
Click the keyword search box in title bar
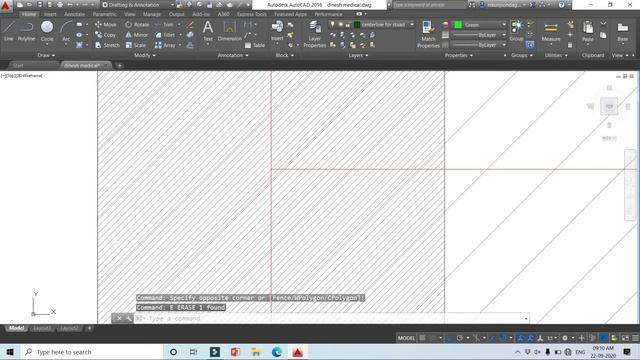(429, 5)
